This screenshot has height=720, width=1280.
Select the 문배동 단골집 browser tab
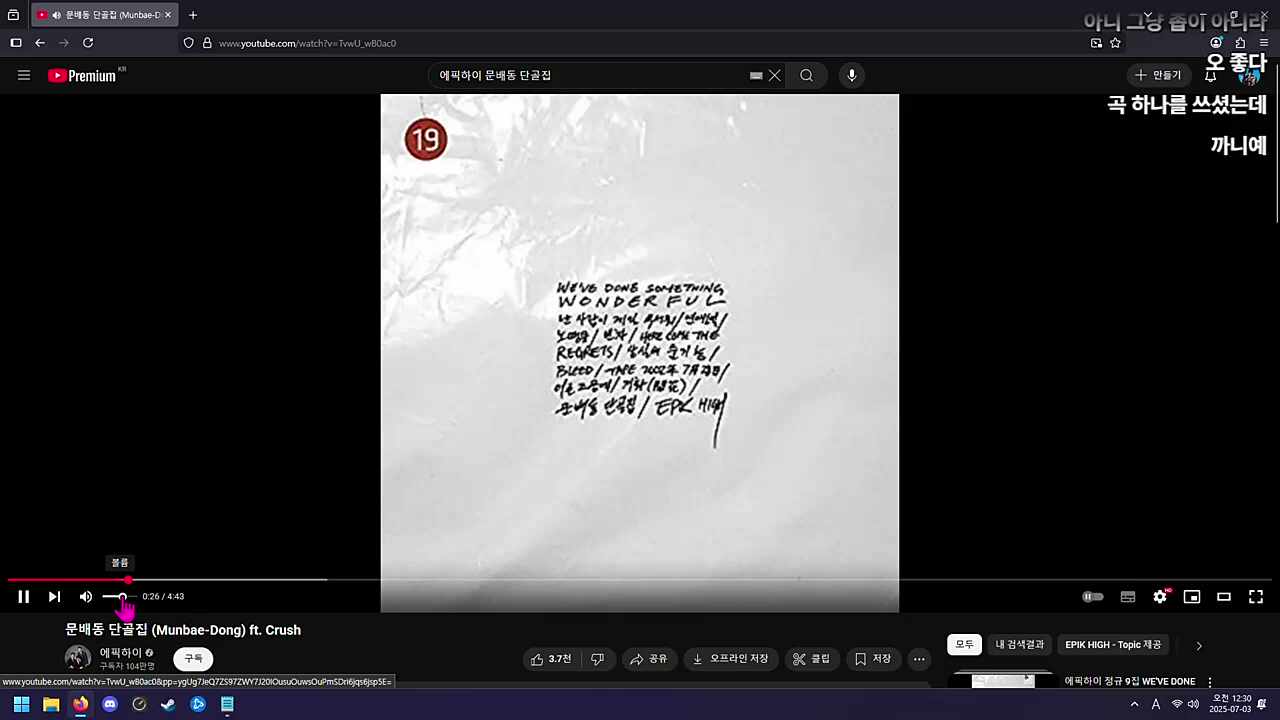pyautogui.click(x=104, y=15)
